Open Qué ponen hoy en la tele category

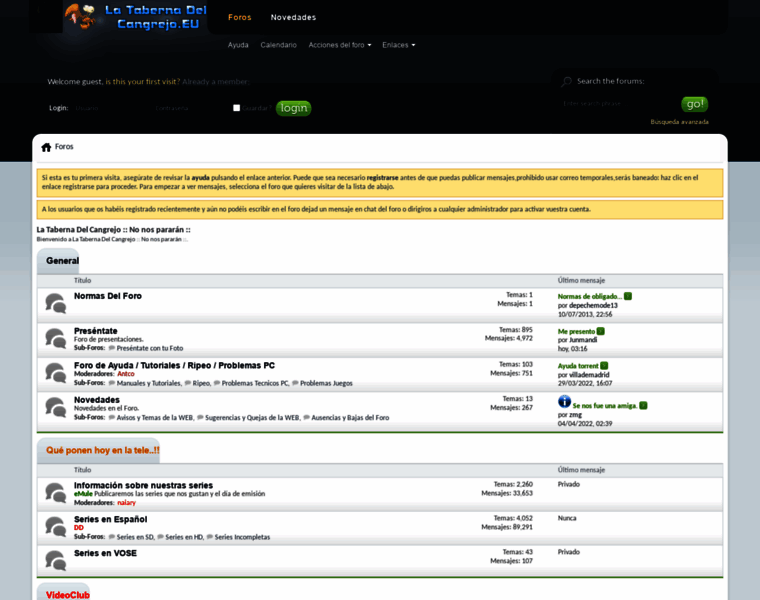click(103, 450)
